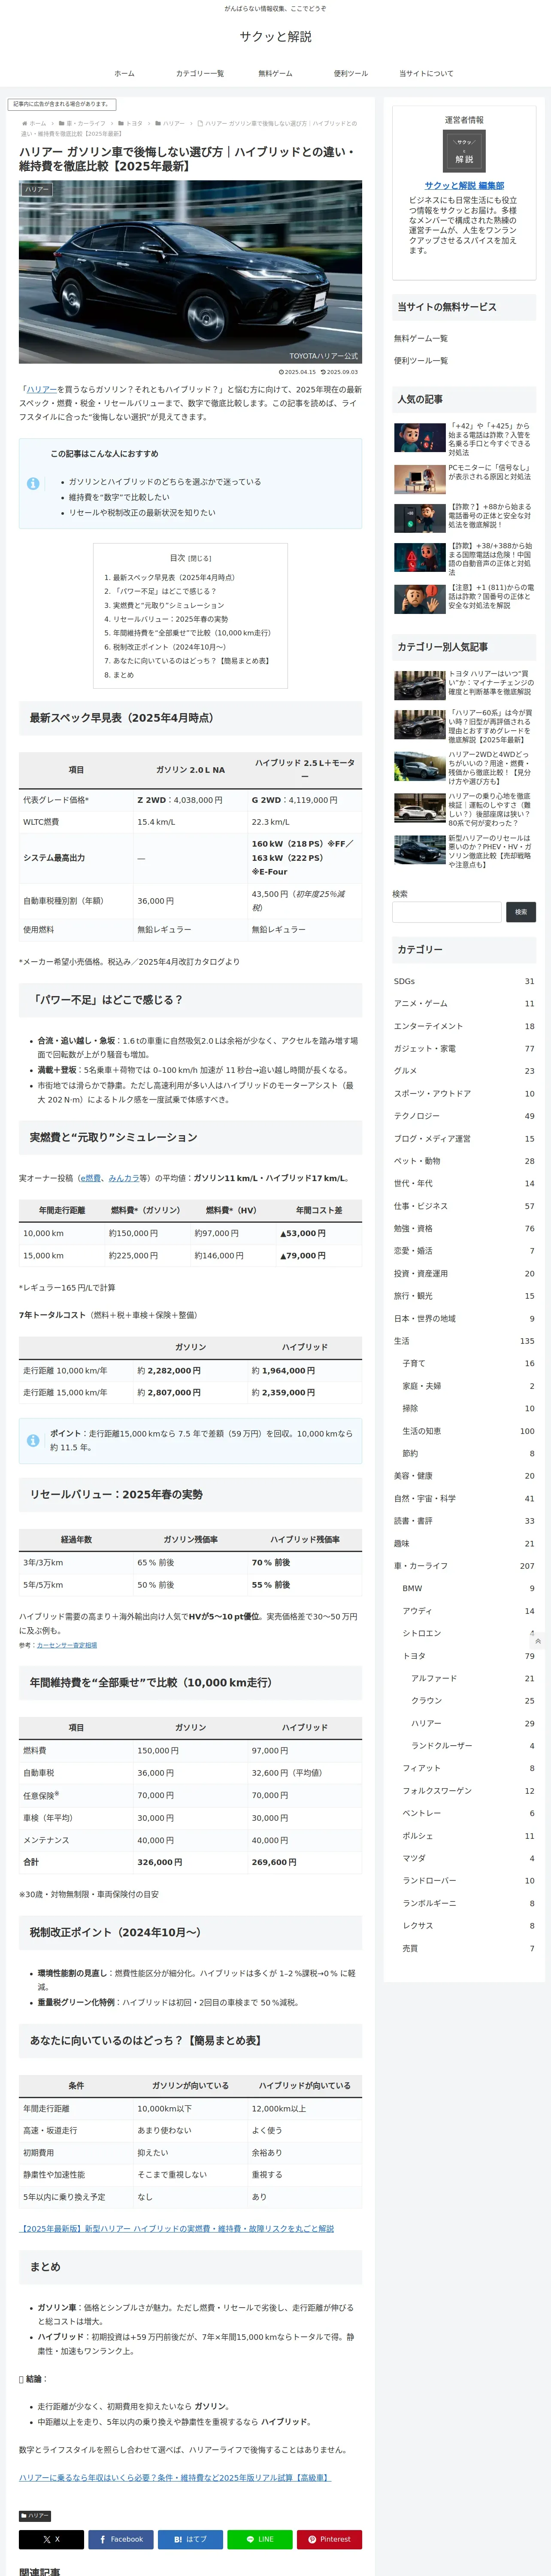Click the info icon in ポイント box
This screenshot has height=2576, width=551.
33,1441
